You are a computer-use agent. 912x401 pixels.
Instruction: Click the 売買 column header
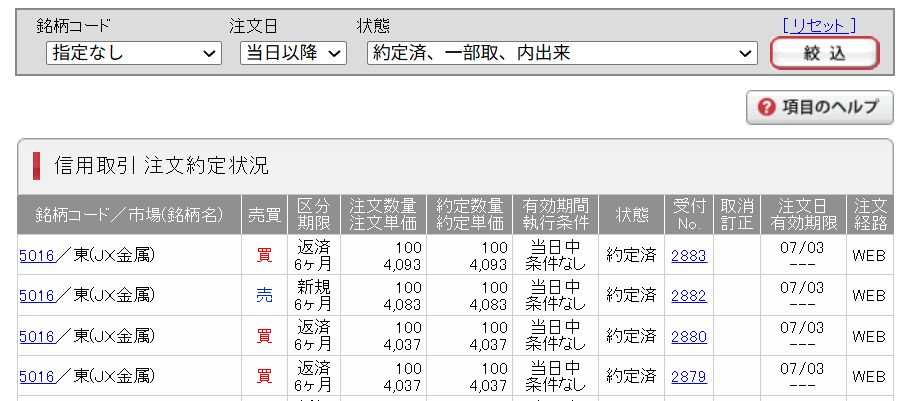click(x=264, y=215)
